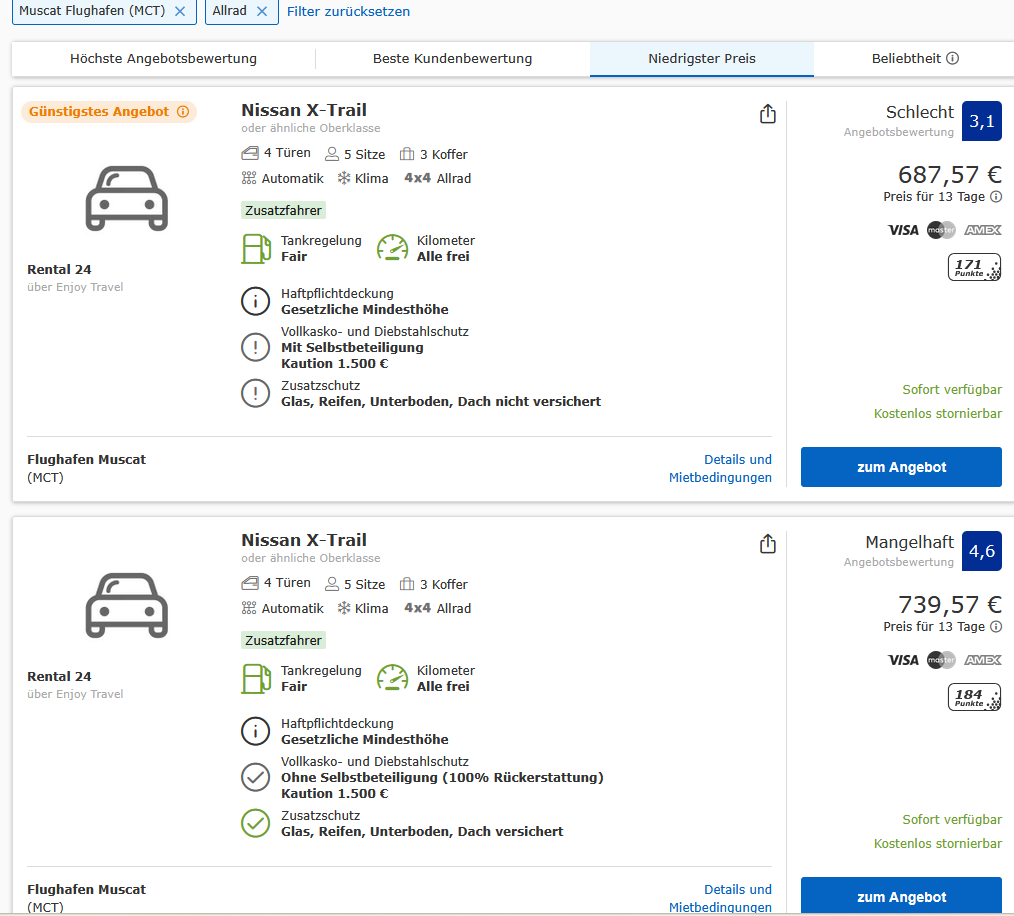Select the Niedrigster Preis tab

click(701, 59)
